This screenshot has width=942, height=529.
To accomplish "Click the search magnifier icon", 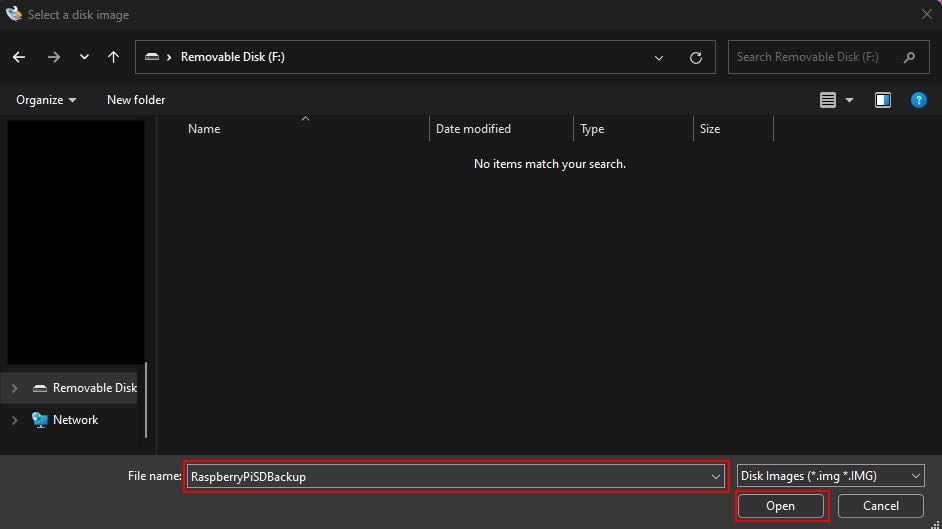I will (x=909, y=57).
